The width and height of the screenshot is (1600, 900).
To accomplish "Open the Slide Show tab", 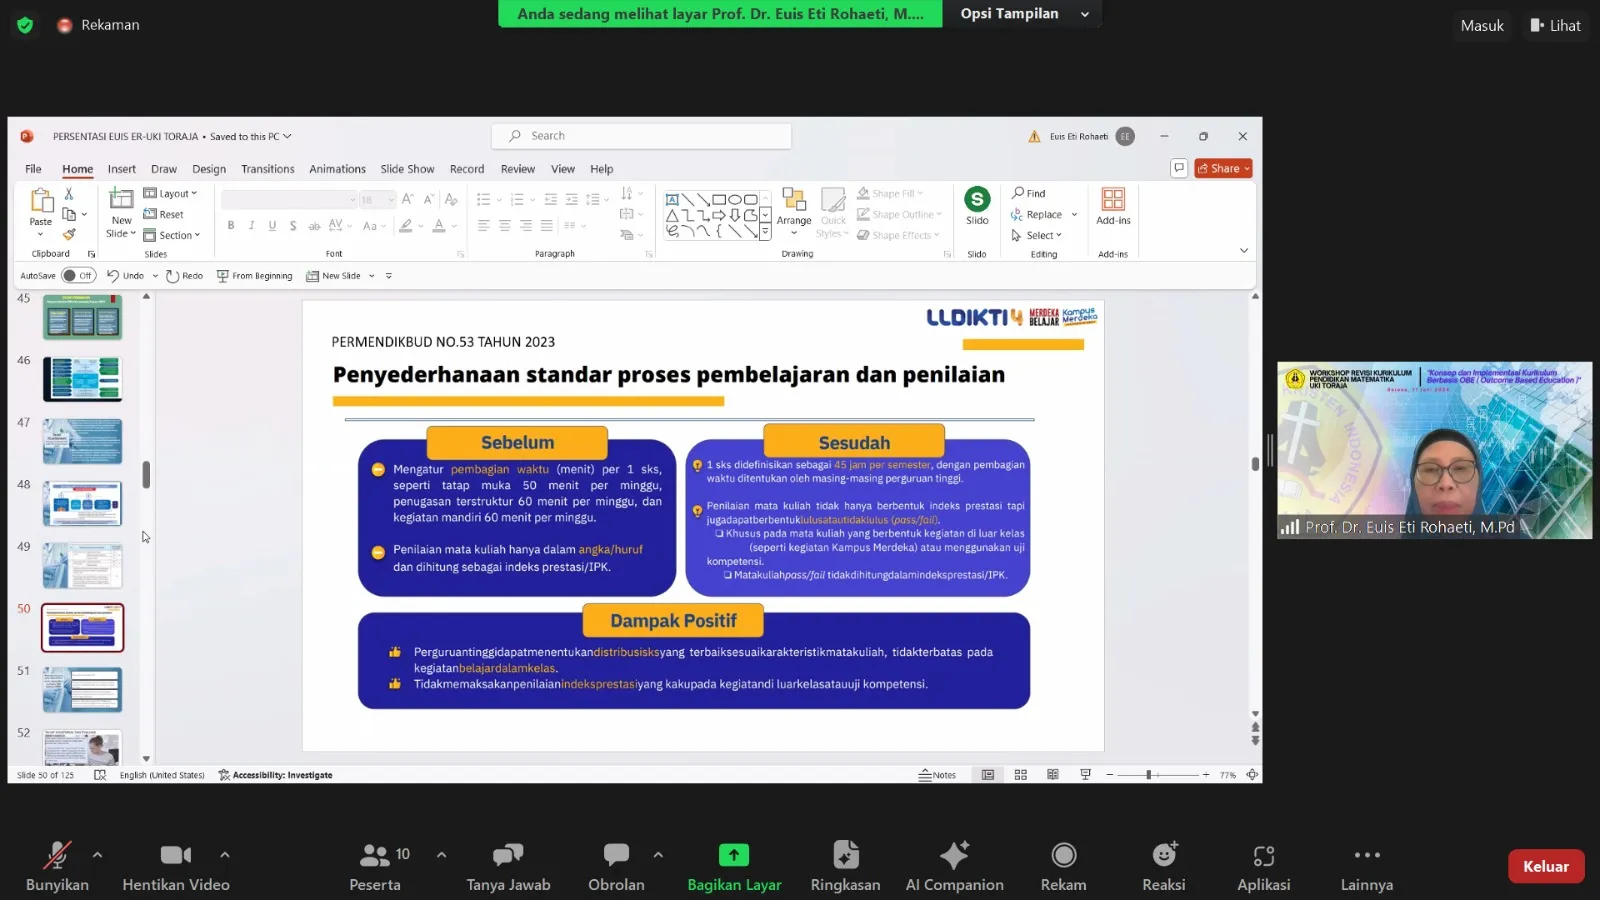I will (x=407, y=169).
